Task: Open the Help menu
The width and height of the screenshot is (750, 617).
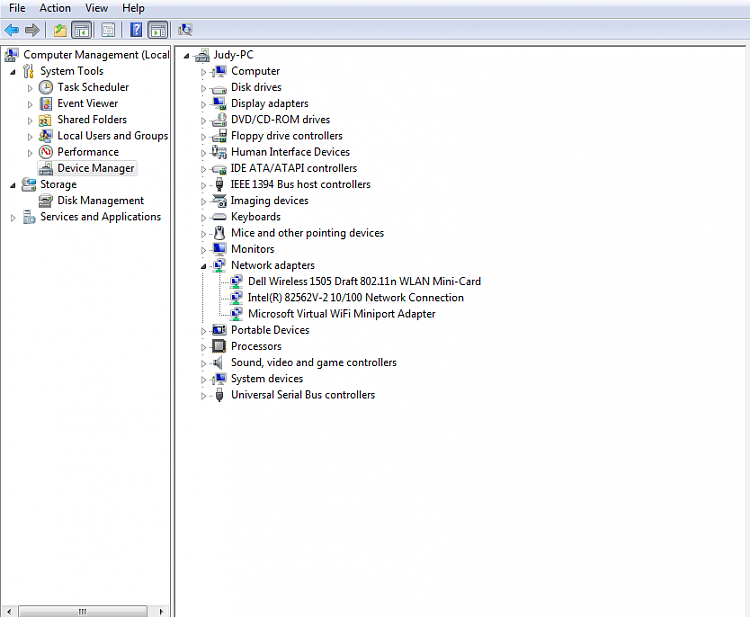Action: pos(133,8)
